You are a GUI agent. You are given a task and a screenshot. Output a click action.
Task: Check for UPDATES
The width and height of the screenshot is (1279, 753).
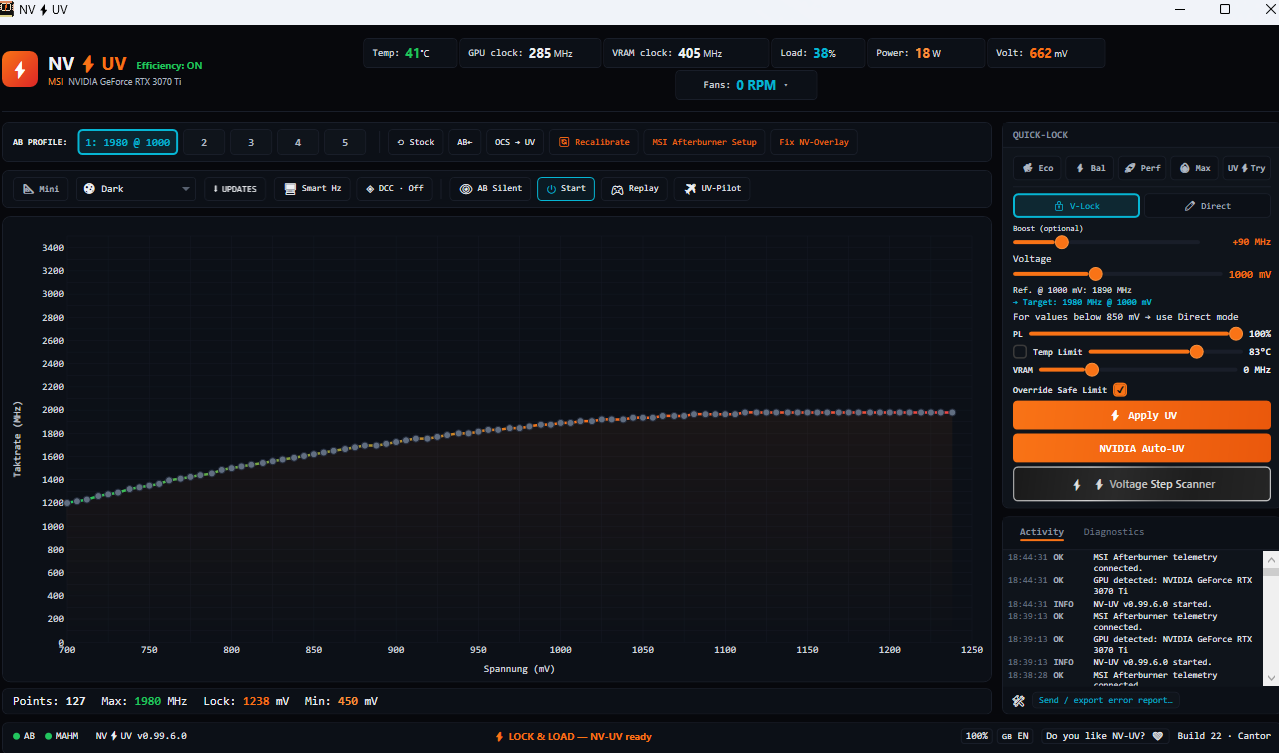tap(235, 189)
